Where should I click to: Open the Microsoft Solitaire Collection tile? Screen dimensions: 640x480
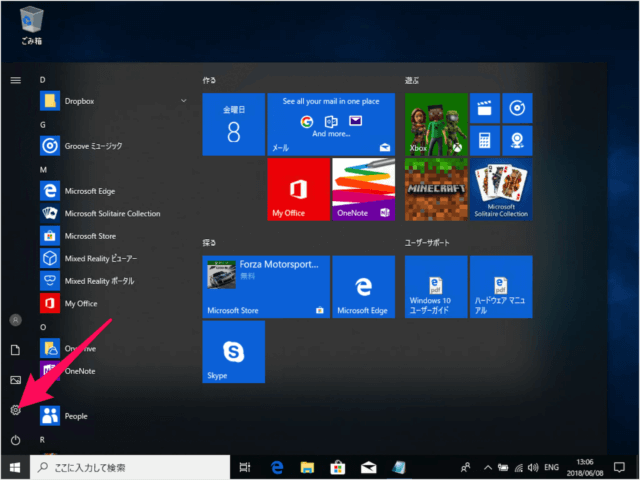tap(501, 189)
